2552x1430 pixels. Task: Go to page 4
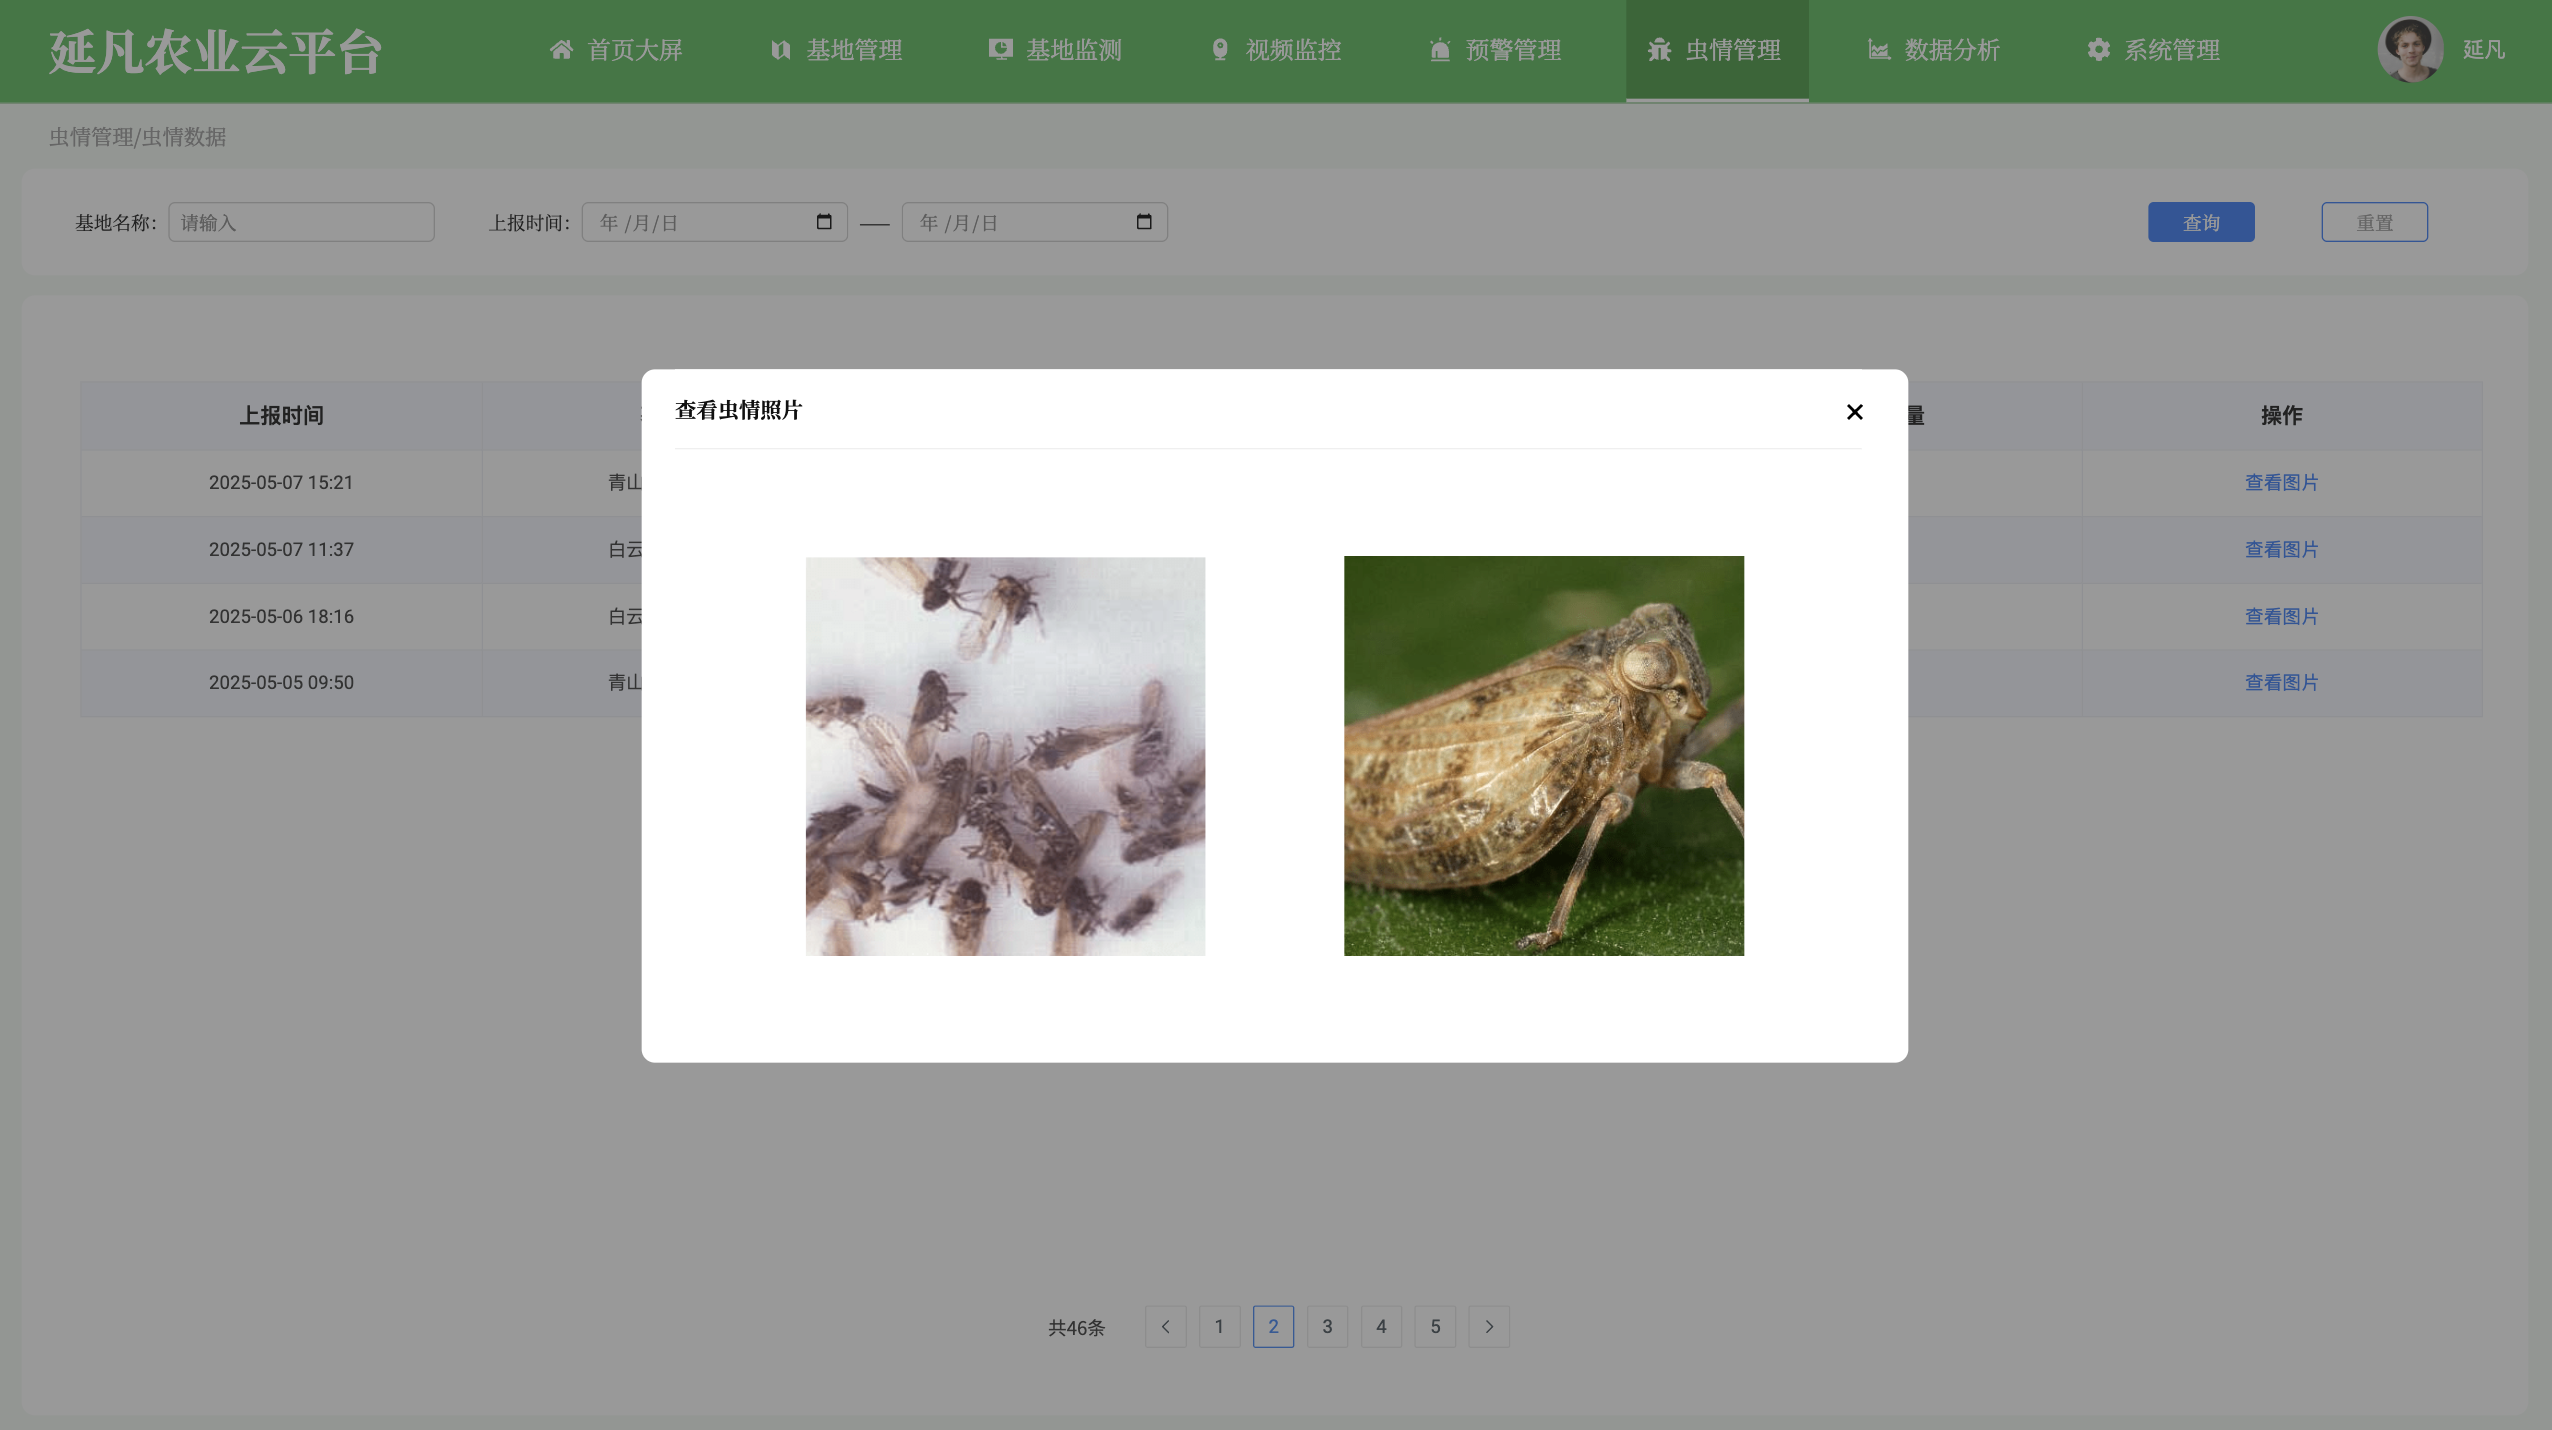coord(1381,1327)
